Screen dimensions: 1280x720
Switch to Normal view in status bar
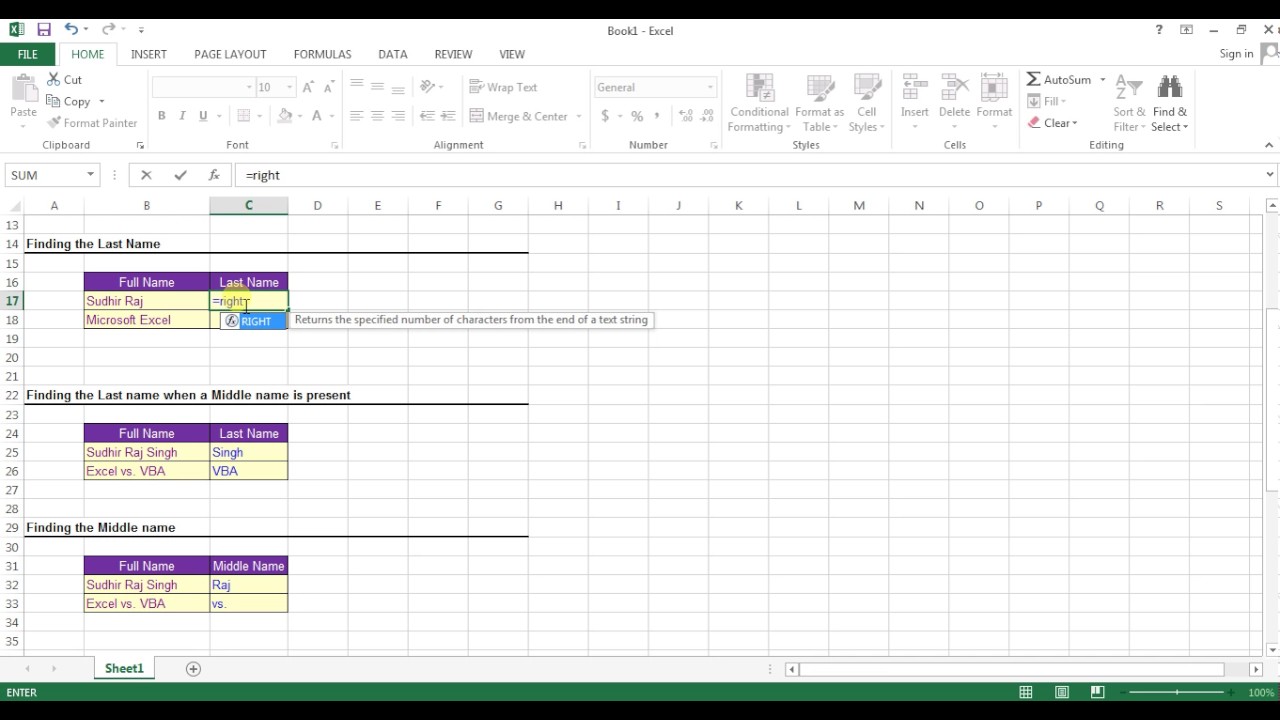point(1026,692)
